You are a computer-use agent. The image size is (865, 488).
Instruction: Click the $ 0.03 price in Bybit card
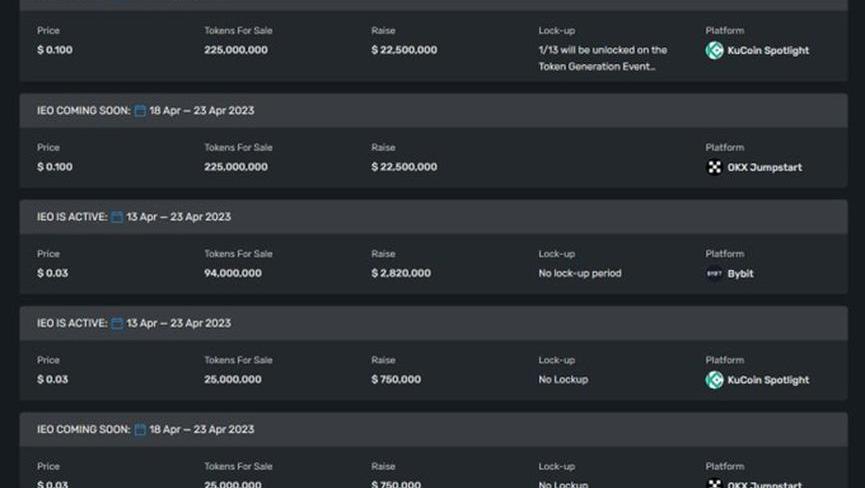pyautogui.click(x=52, y=273)
